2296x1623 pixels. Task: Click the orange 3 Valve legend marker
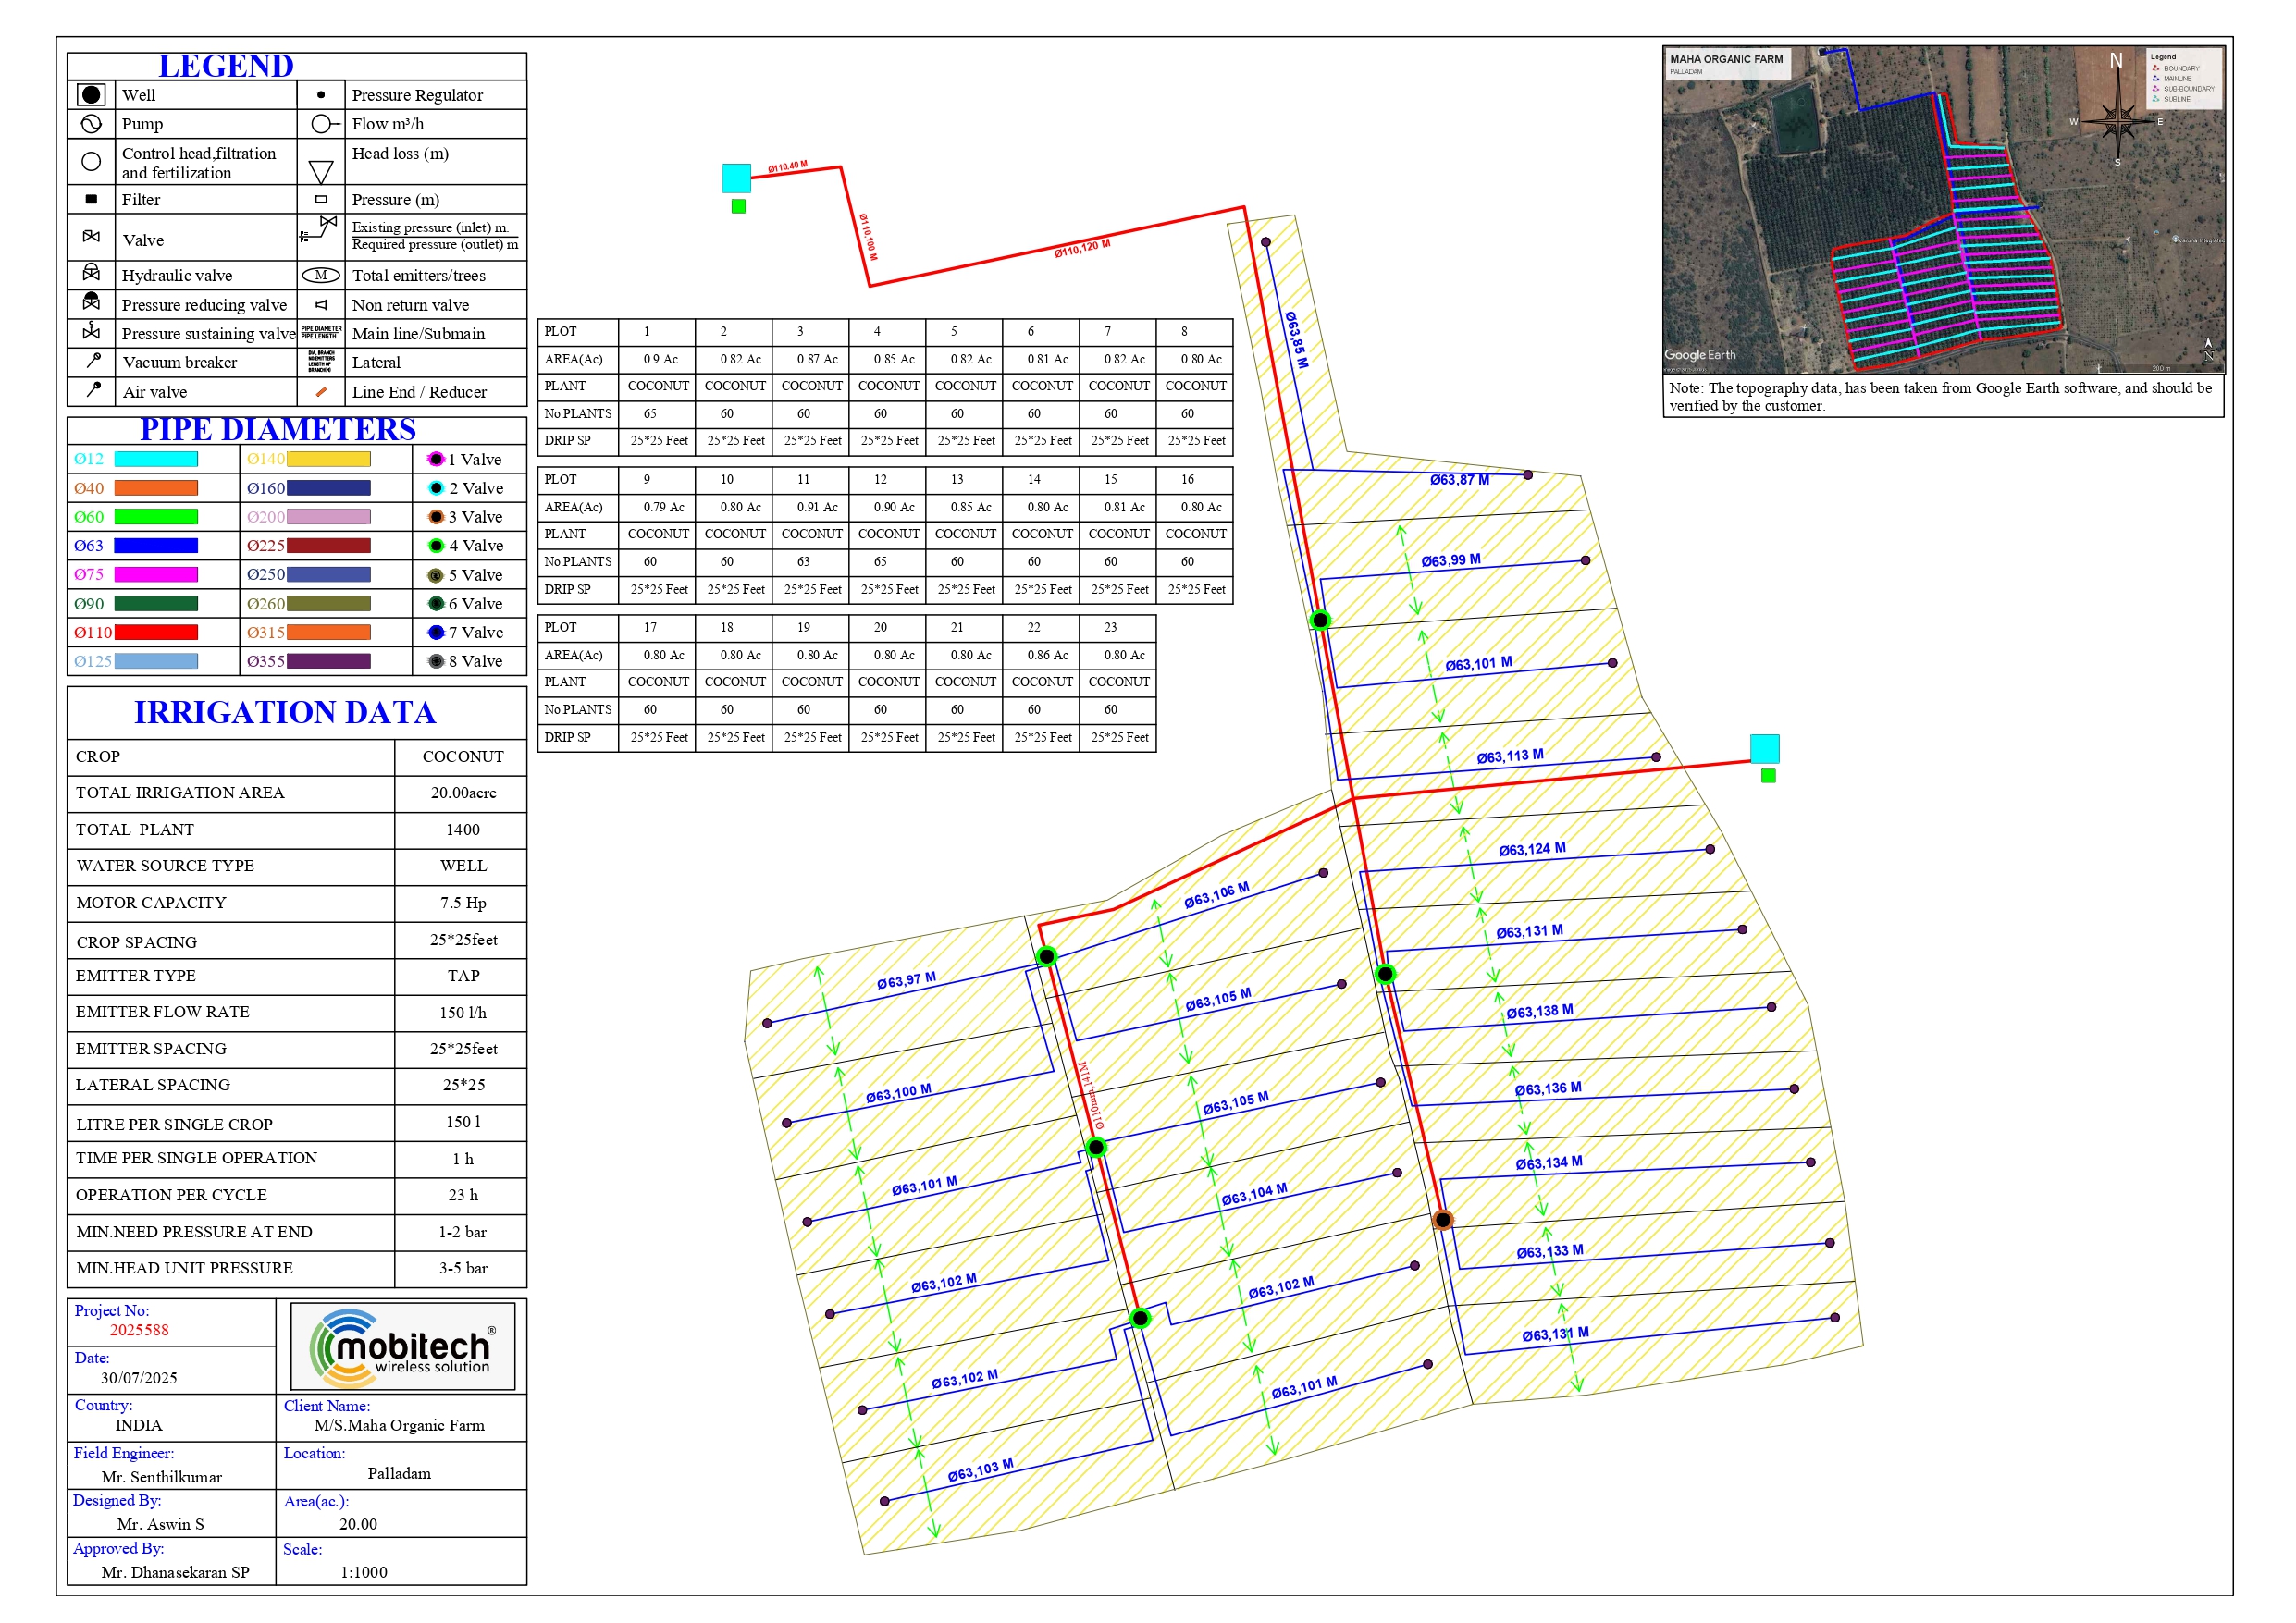(x=436, y=517)
